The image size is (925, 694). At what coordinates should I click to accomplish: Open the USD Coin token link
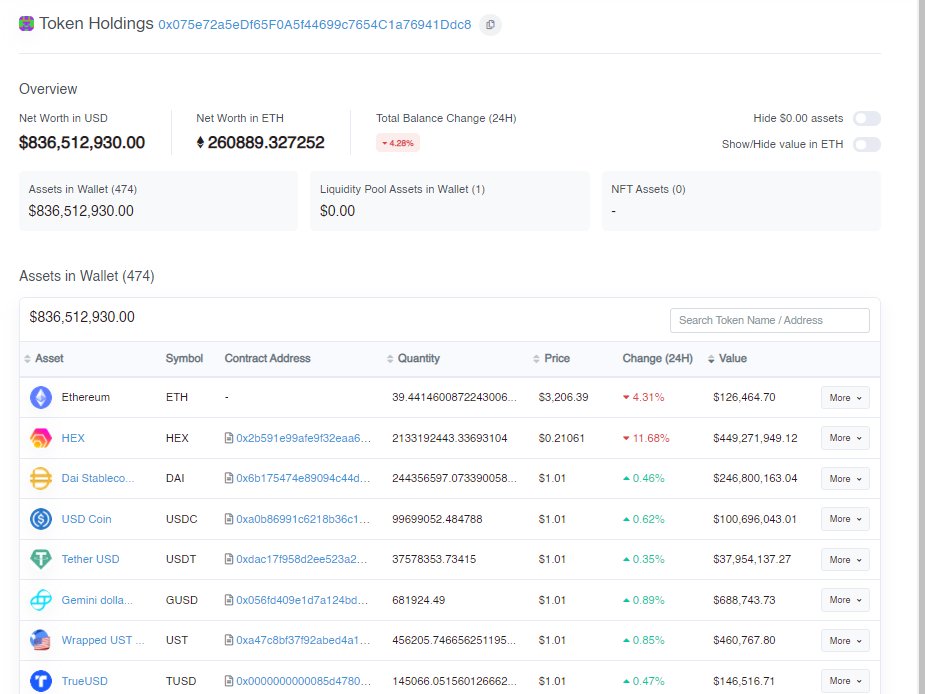click(x=86, y=519)
